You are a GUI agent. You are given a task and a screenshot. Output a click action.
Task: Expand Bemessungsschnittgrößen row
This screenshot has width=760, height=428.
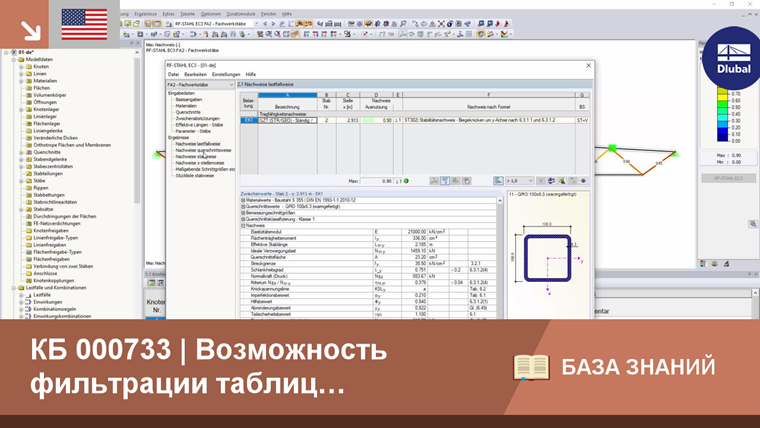243,213
